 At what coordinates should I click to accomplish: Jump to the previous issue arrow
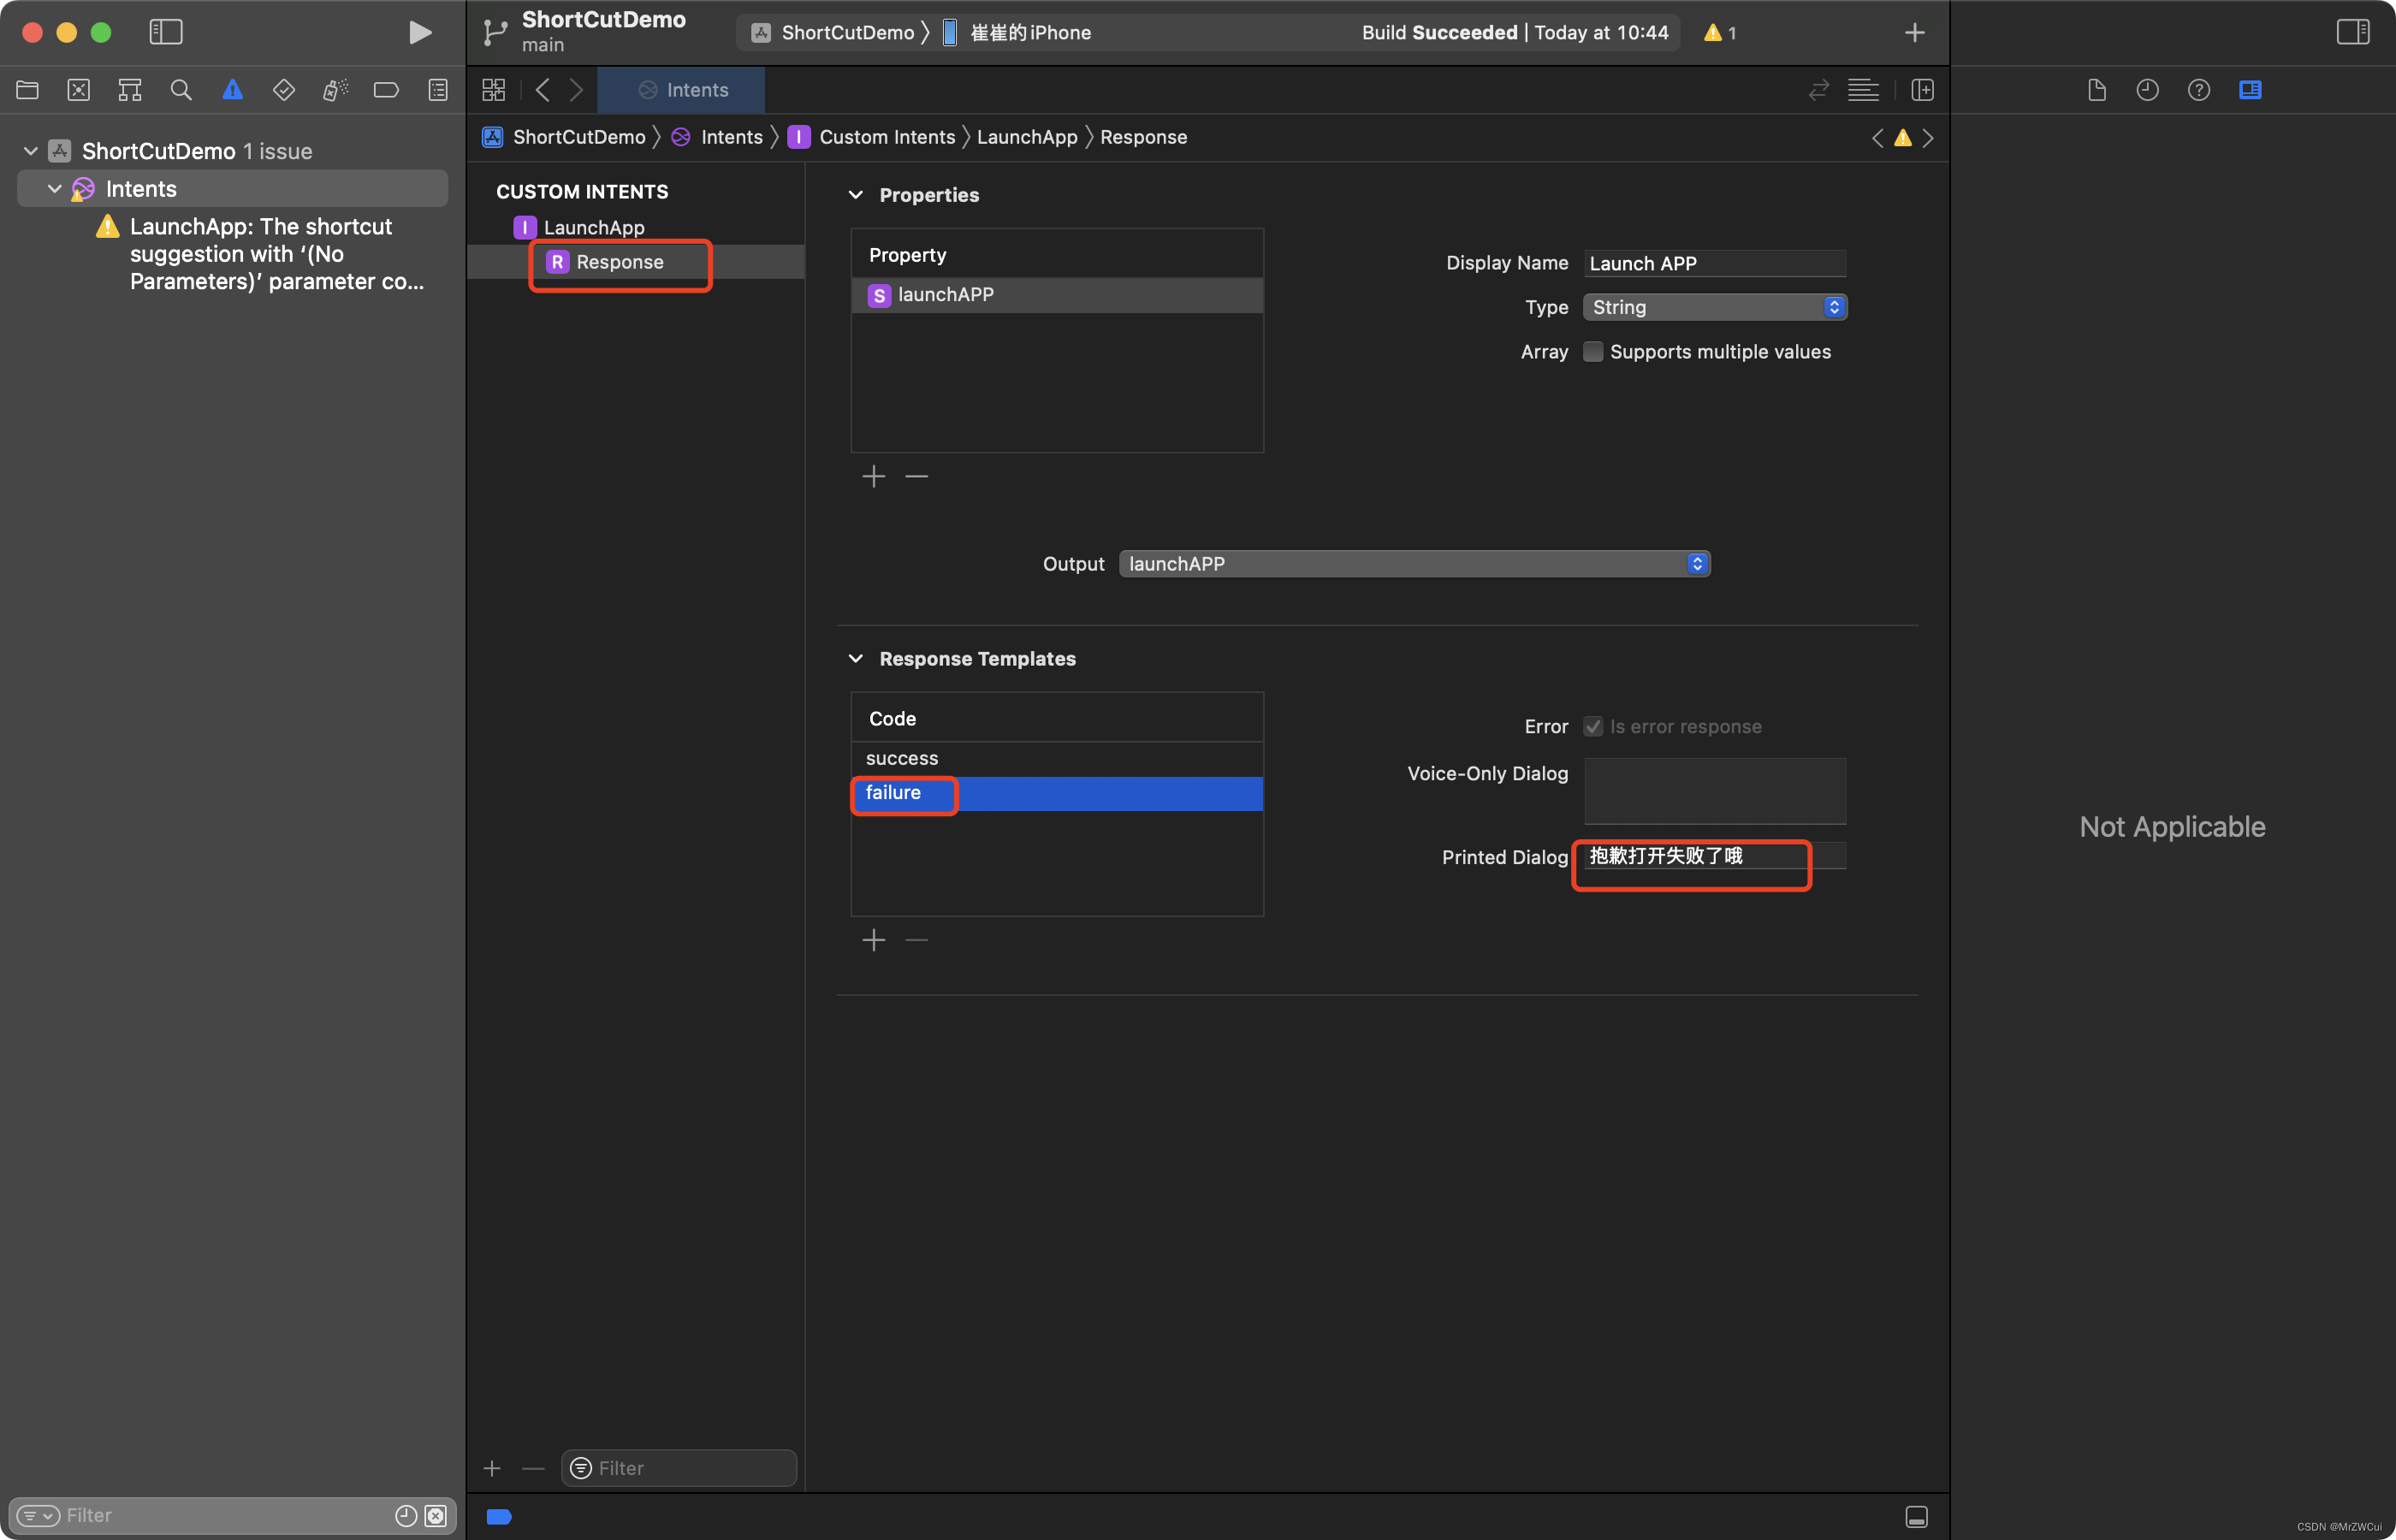1877,138
